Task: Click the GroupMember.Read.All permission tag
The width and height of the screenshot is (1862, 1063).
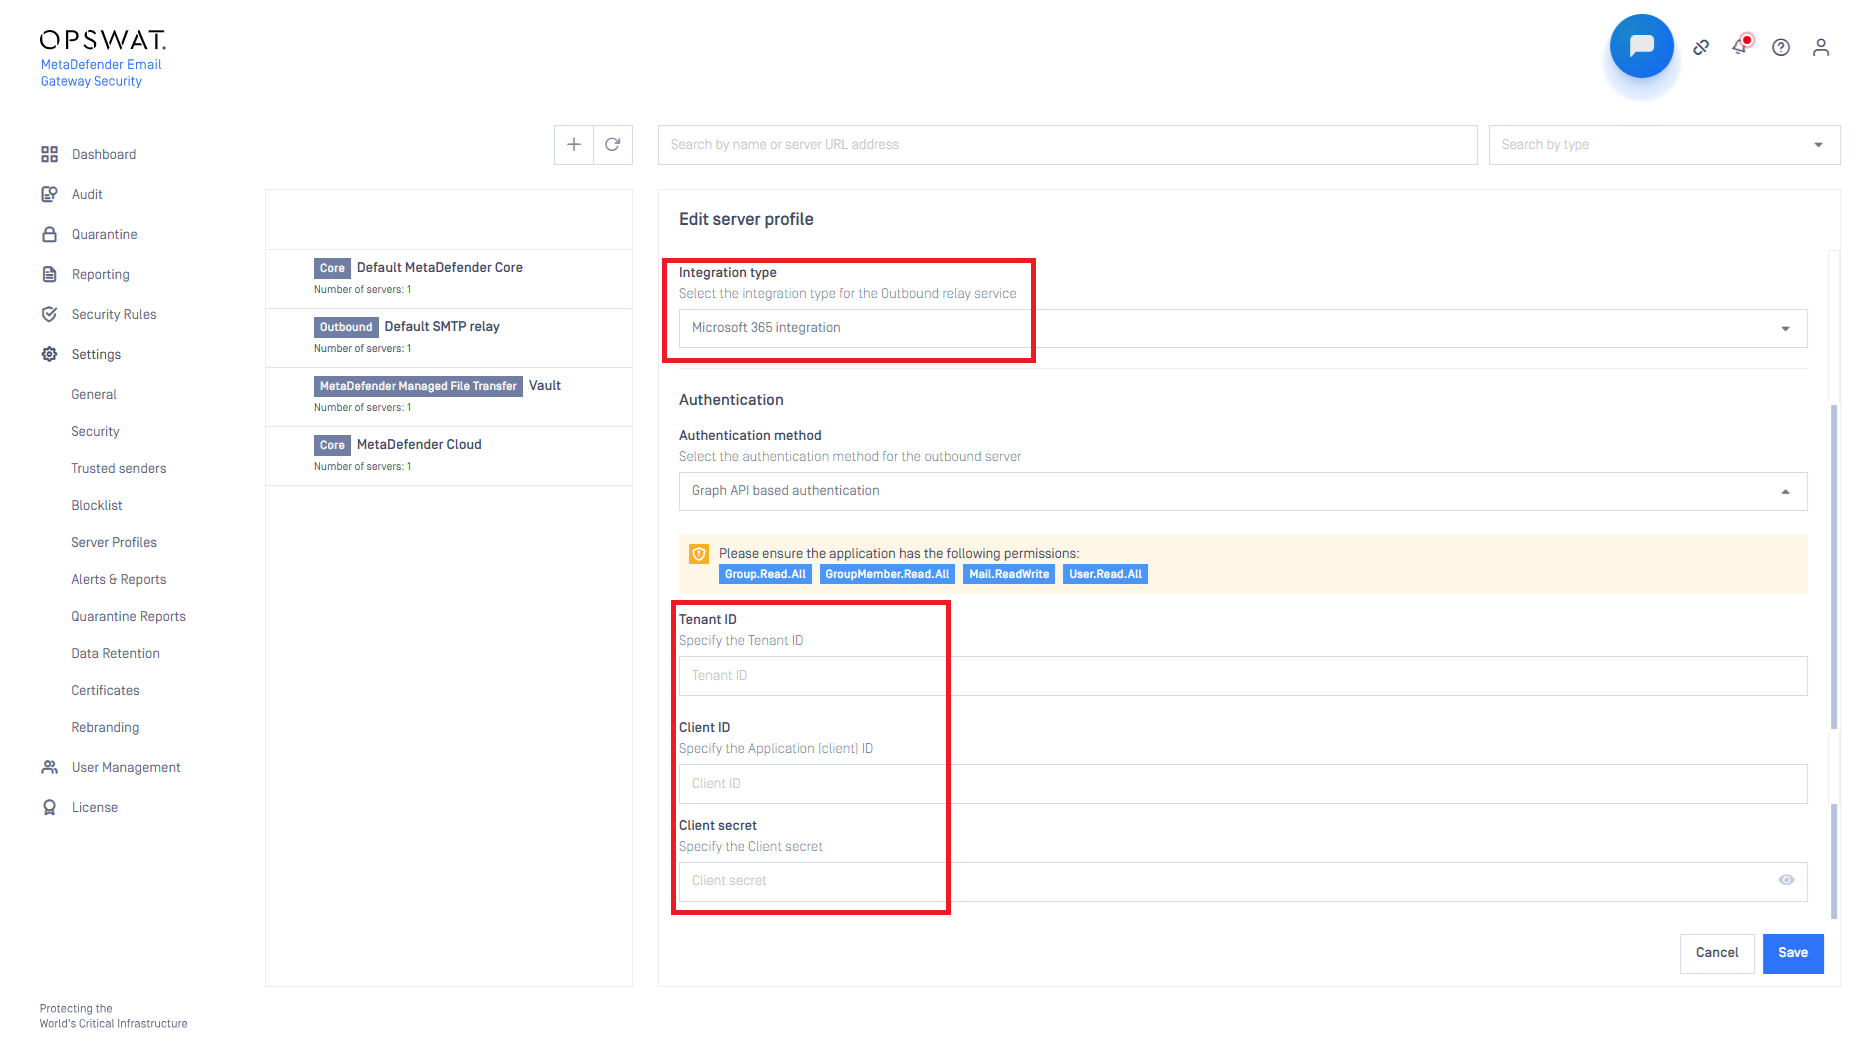Action: tap(887, 574)
